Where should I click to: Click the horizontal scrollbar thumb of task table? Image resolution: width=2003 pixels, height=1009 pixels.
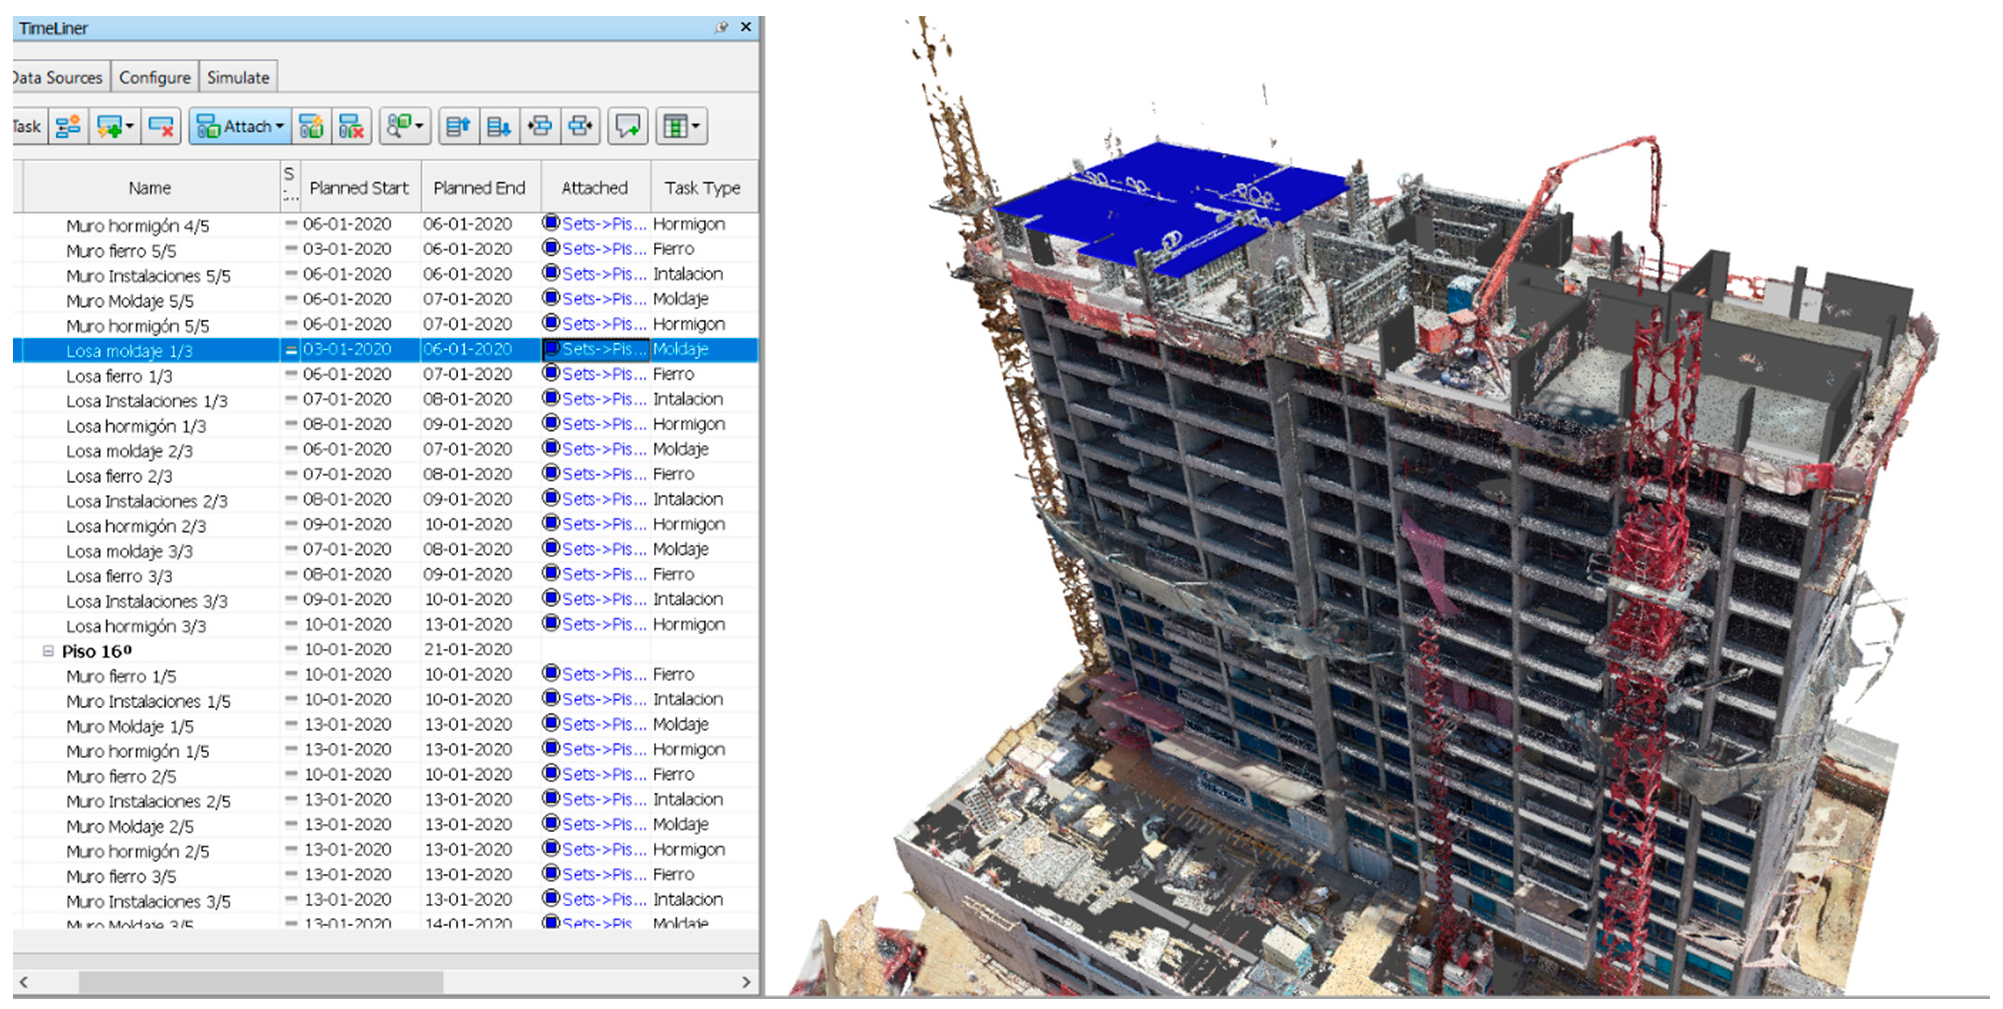click(x=260, y=982)
